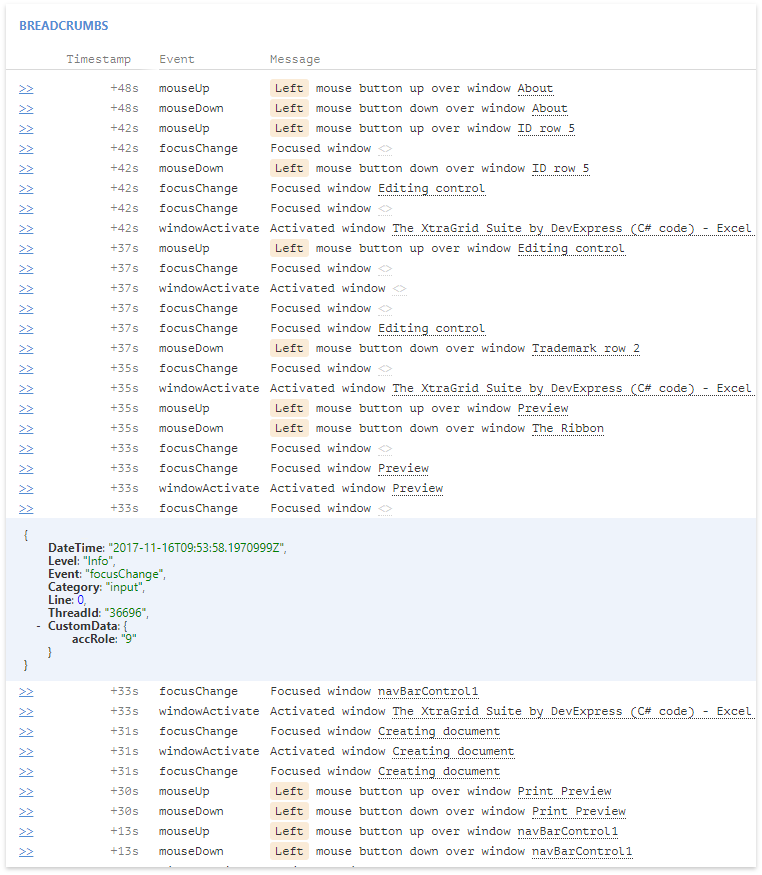Viewport: 762px width, 875px height.
Task: Expand the +13s mouseUp breadcrumb row
Action: pyautogui.click(x=26, y=832)
